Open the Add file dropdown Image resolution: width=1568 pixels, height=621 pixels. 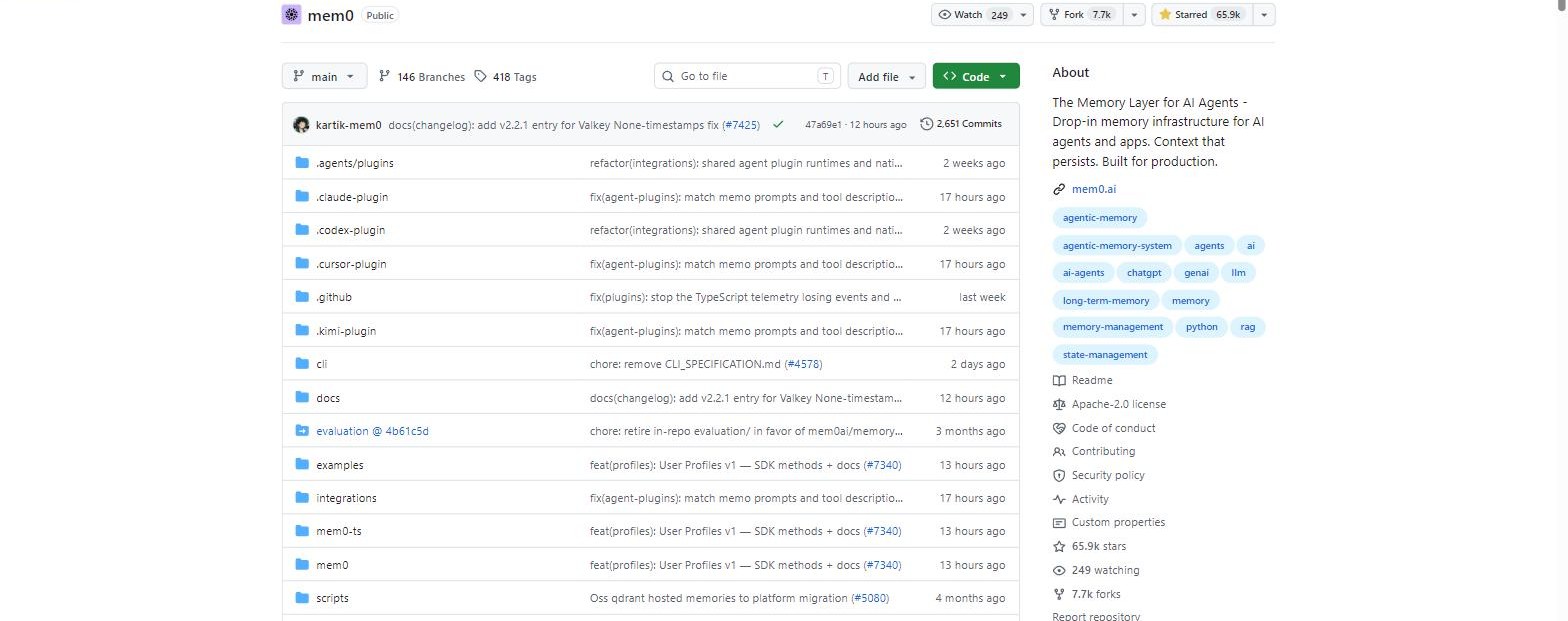point(887,77)
